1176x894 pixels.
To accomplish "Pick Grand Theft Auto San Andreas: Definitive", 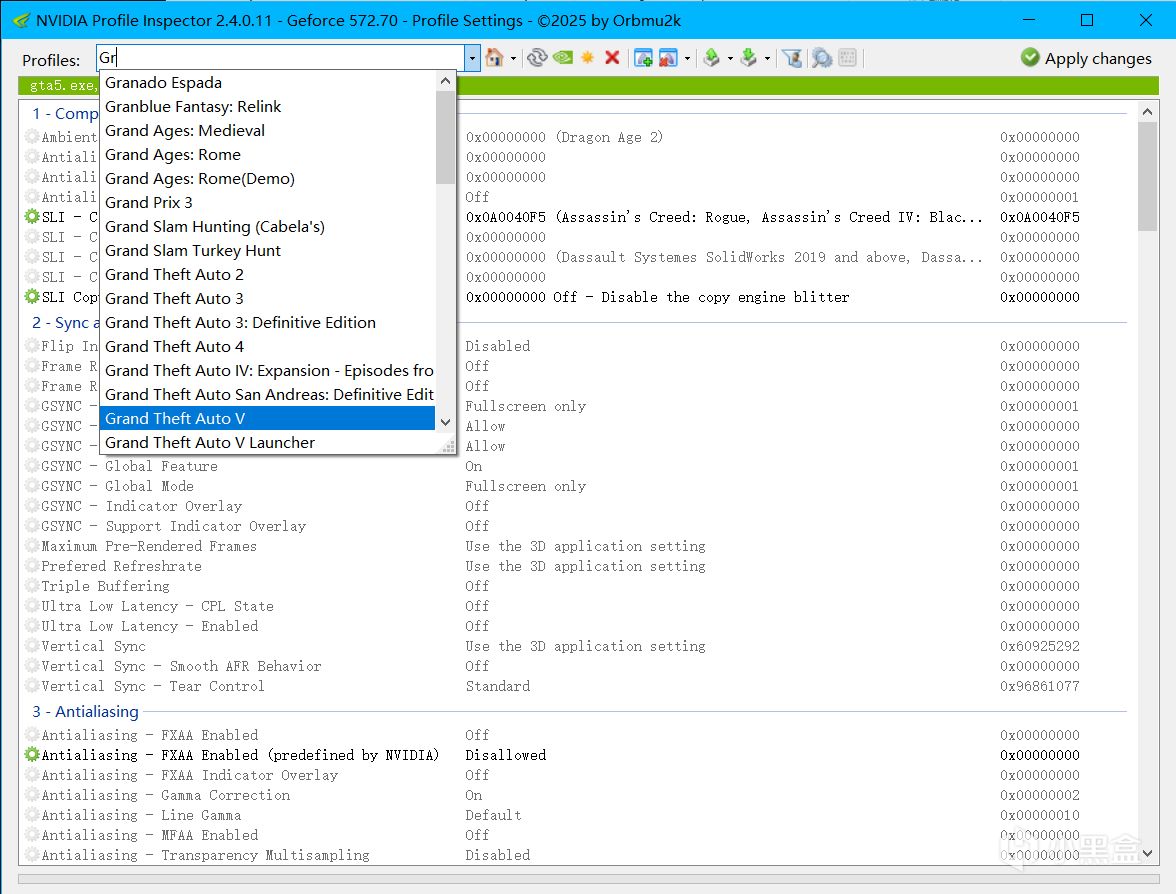I will tap(269, 394).
